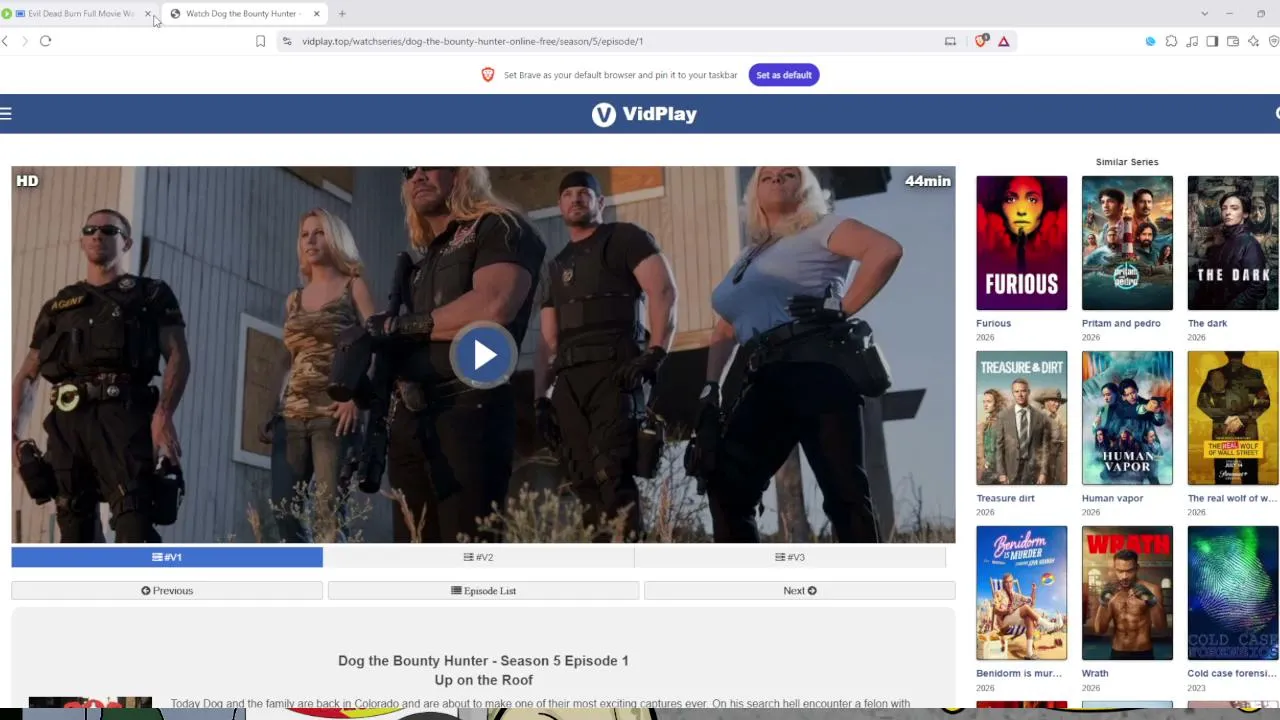Open the Brave VPN shield icon
Viewport: 1280px width, 720px height.
(1273, 41)
